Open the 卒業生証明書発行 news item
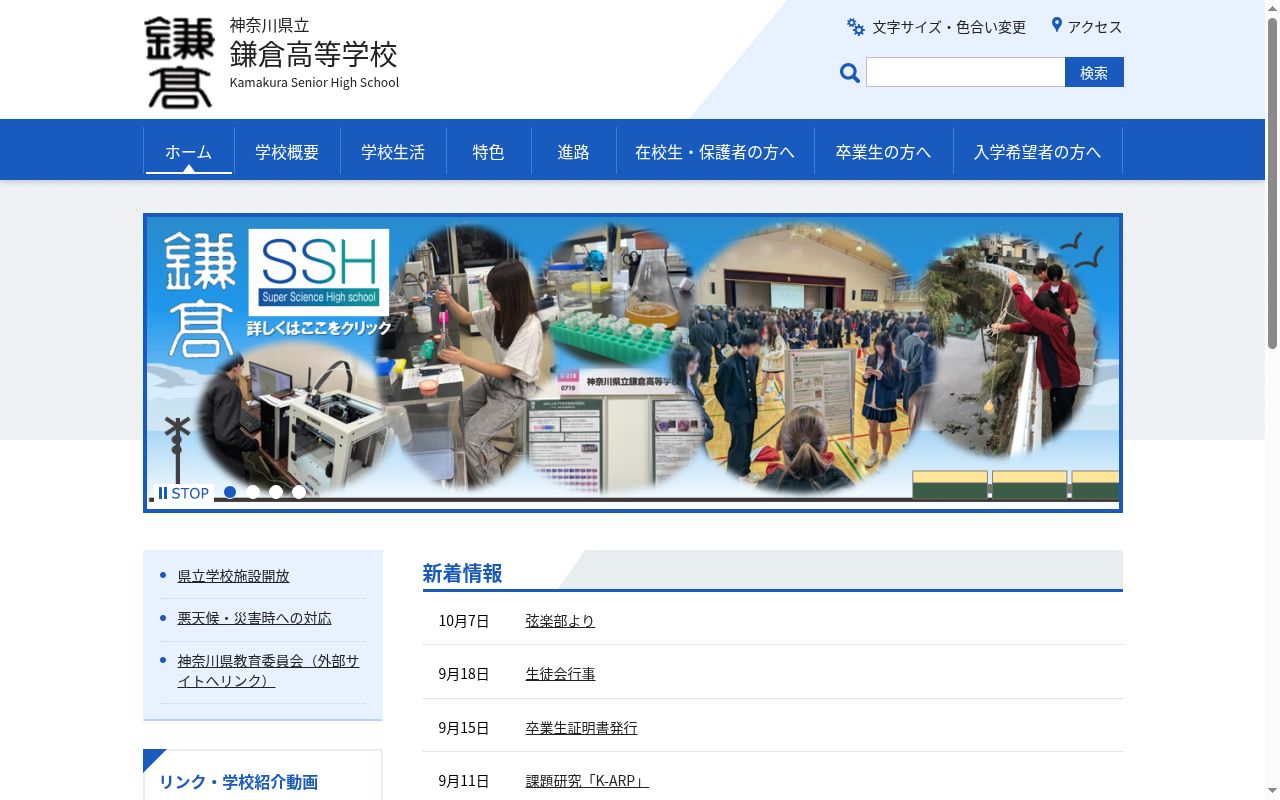Image resolution: width=1280 pixels, height=800 pixels. pyautogui.click(x=581, y=728)
